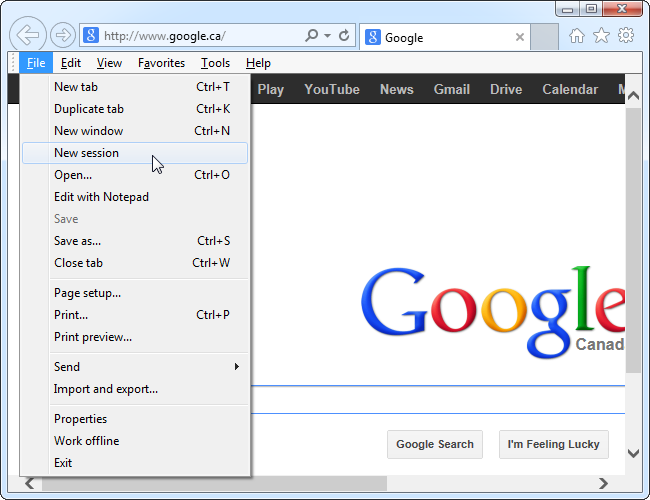Click the vertical scrollbar down arrow
650x500 pixels.
633,453
